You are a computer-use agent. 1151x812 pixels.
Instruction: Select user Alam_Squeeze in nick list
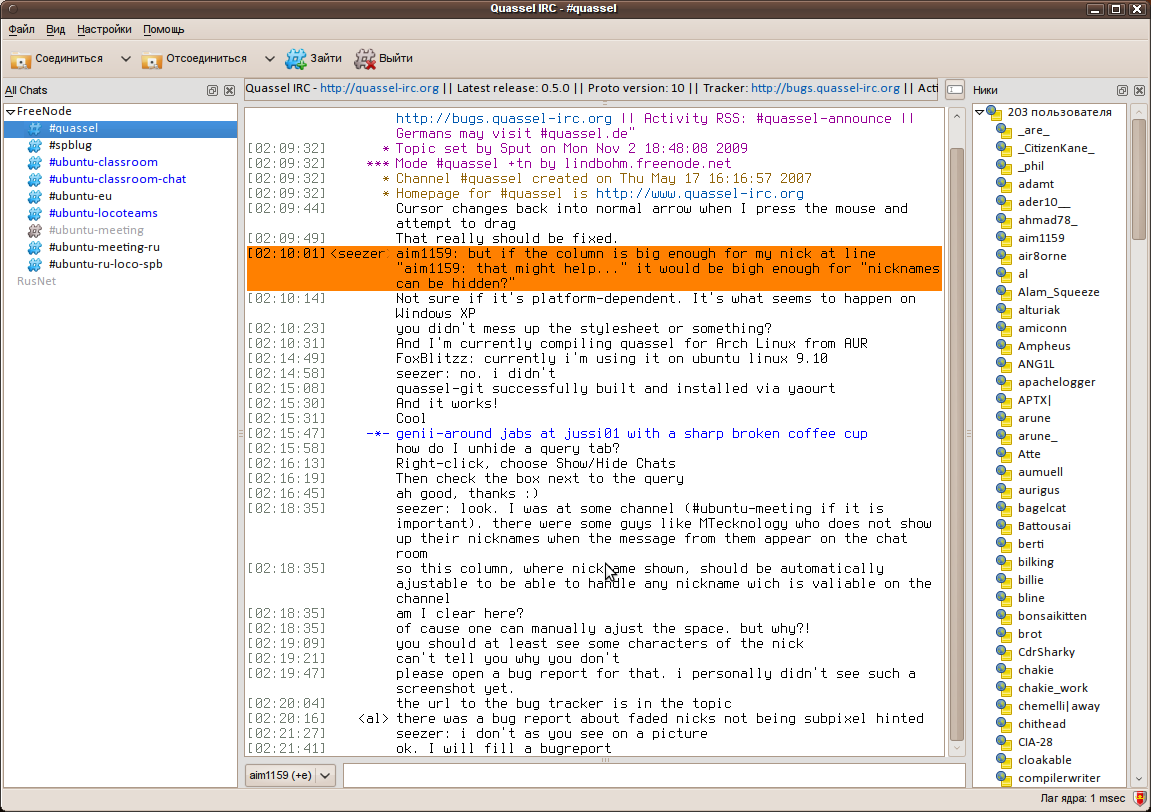click(x=1059, y=292)
